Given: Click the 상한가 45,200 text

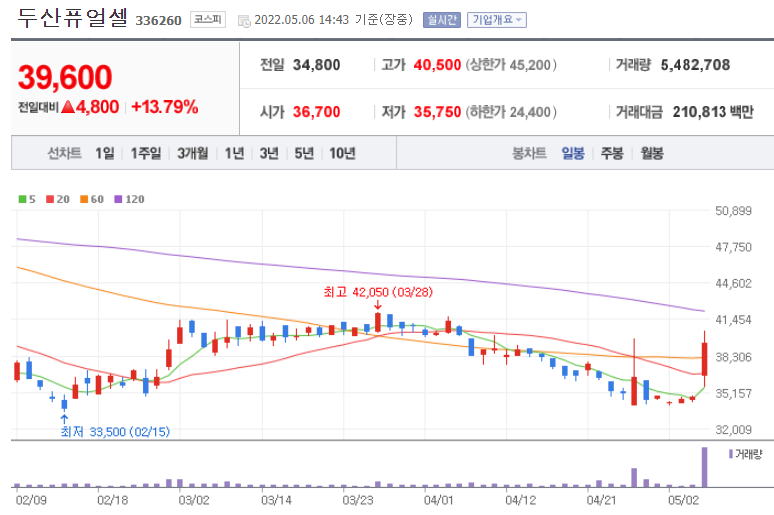Looking at the screenshot, I should click(x=511, y=65).
